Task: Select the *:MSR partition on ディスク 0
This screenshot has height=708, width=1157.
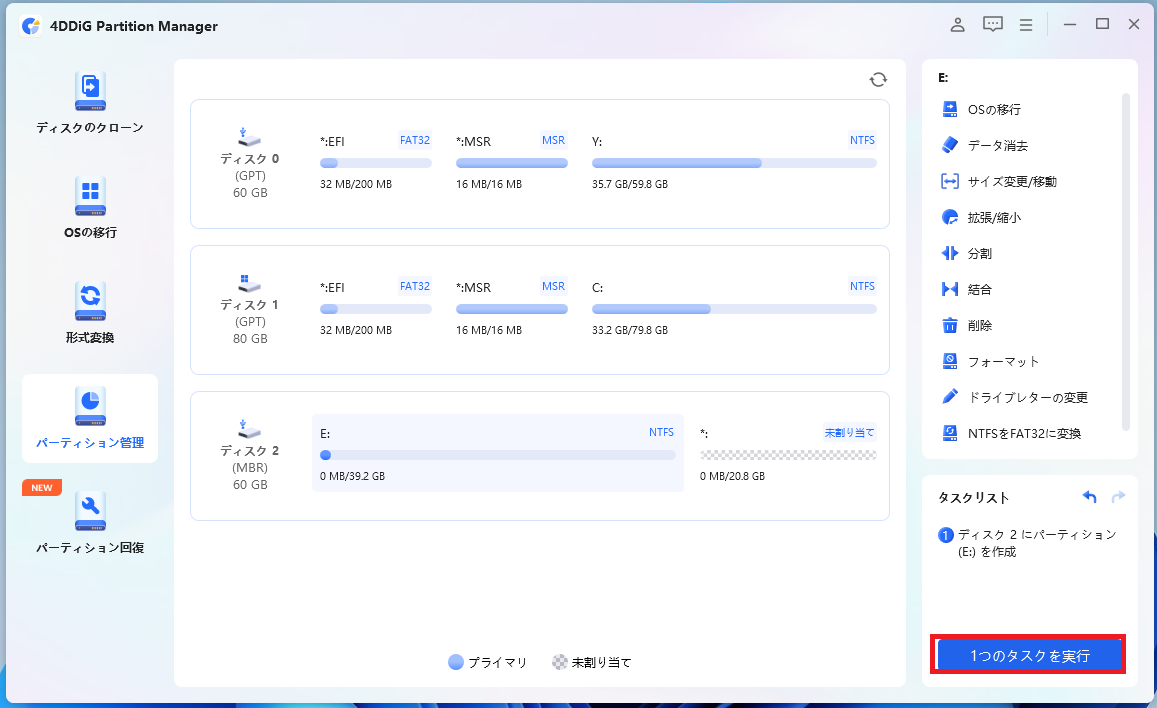Action: 511,162
